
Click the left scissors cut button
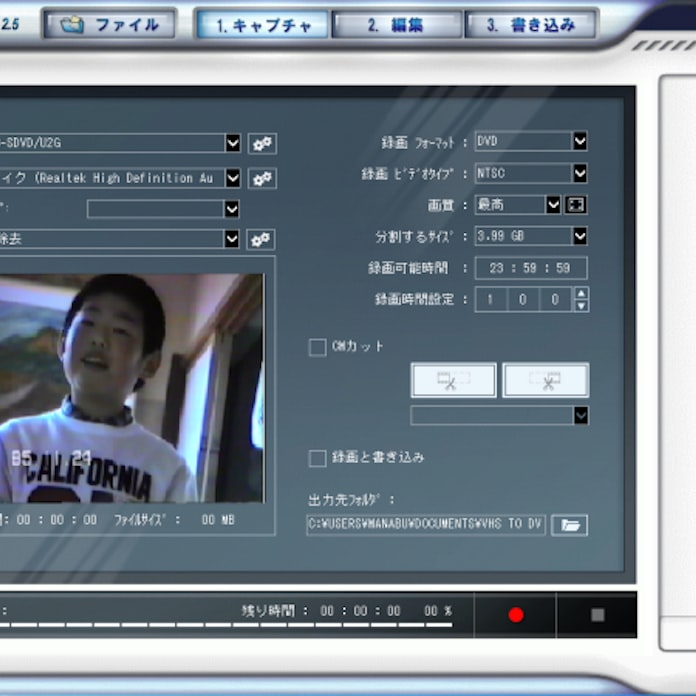pyautogui.click(x=453, y=380)
